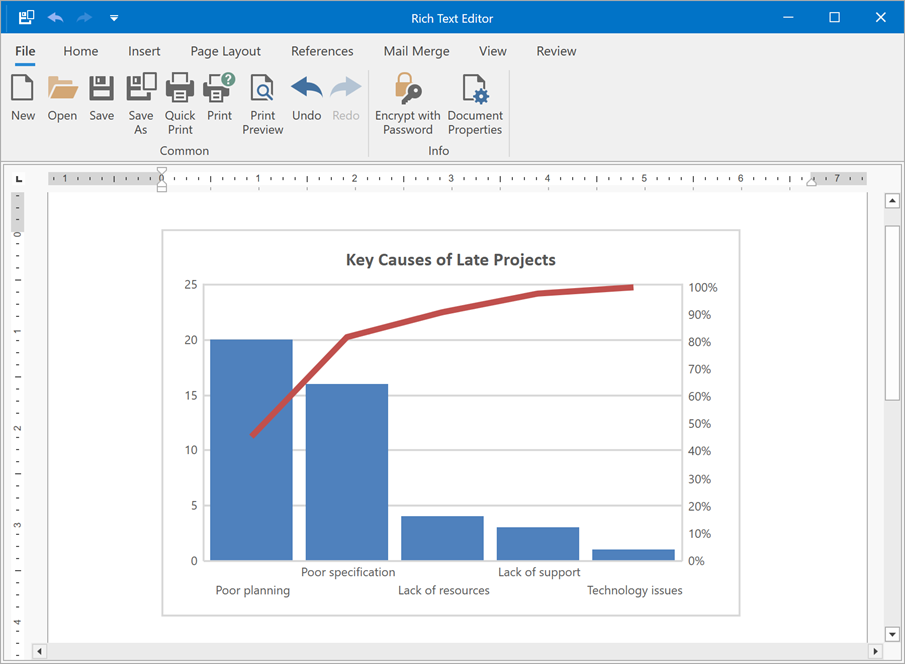Click the Save icon on the Quick Access Toolbar
Image resolution: width=906 pixels, height=664 pixels.
(25, 17)
